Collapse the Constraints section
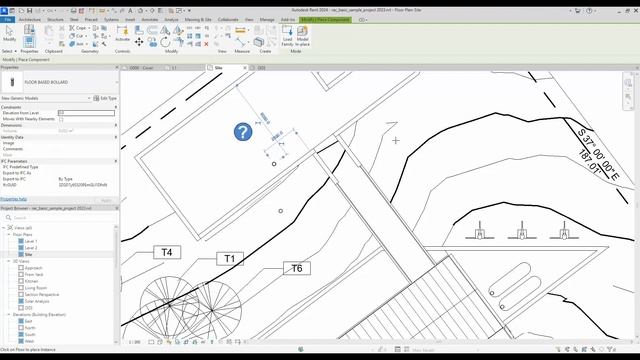 coord(116,107)
